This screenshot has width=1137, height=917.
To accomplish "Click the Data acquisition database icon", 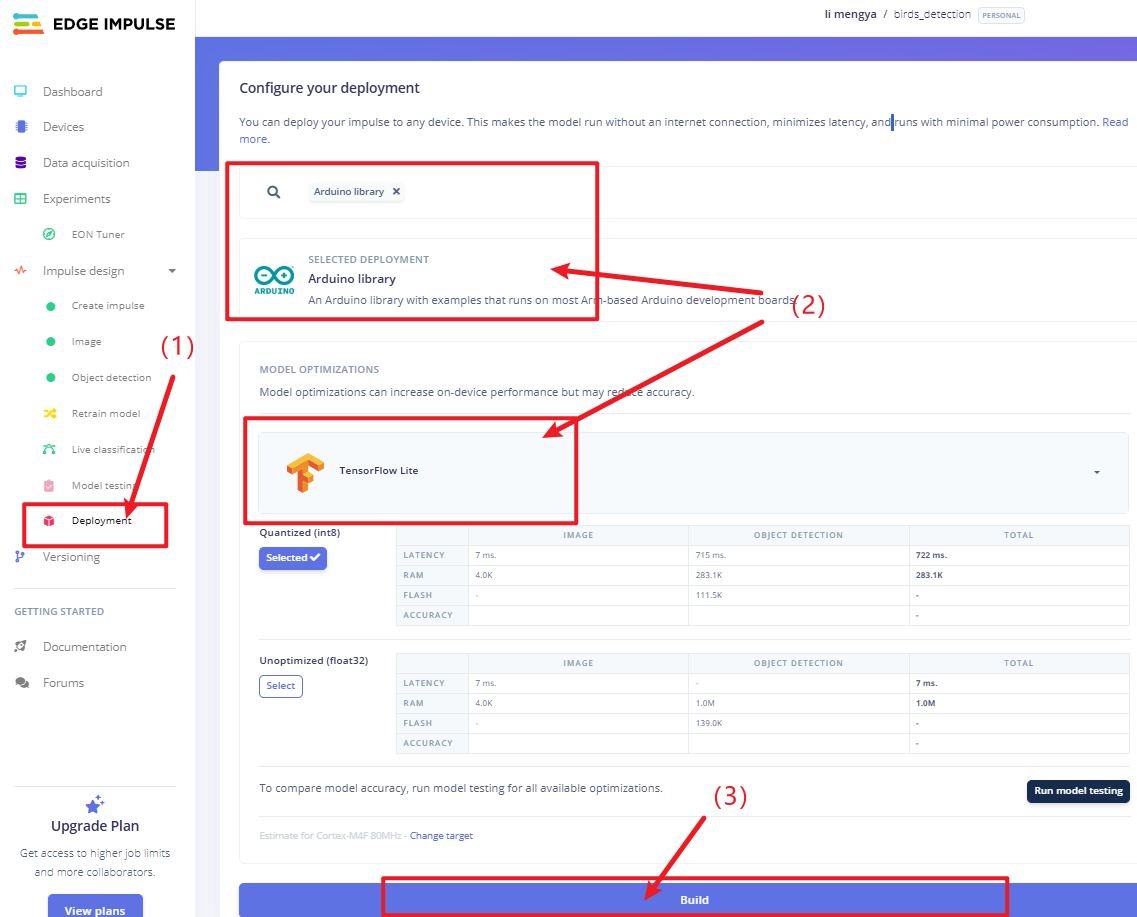I will (21, 162).
